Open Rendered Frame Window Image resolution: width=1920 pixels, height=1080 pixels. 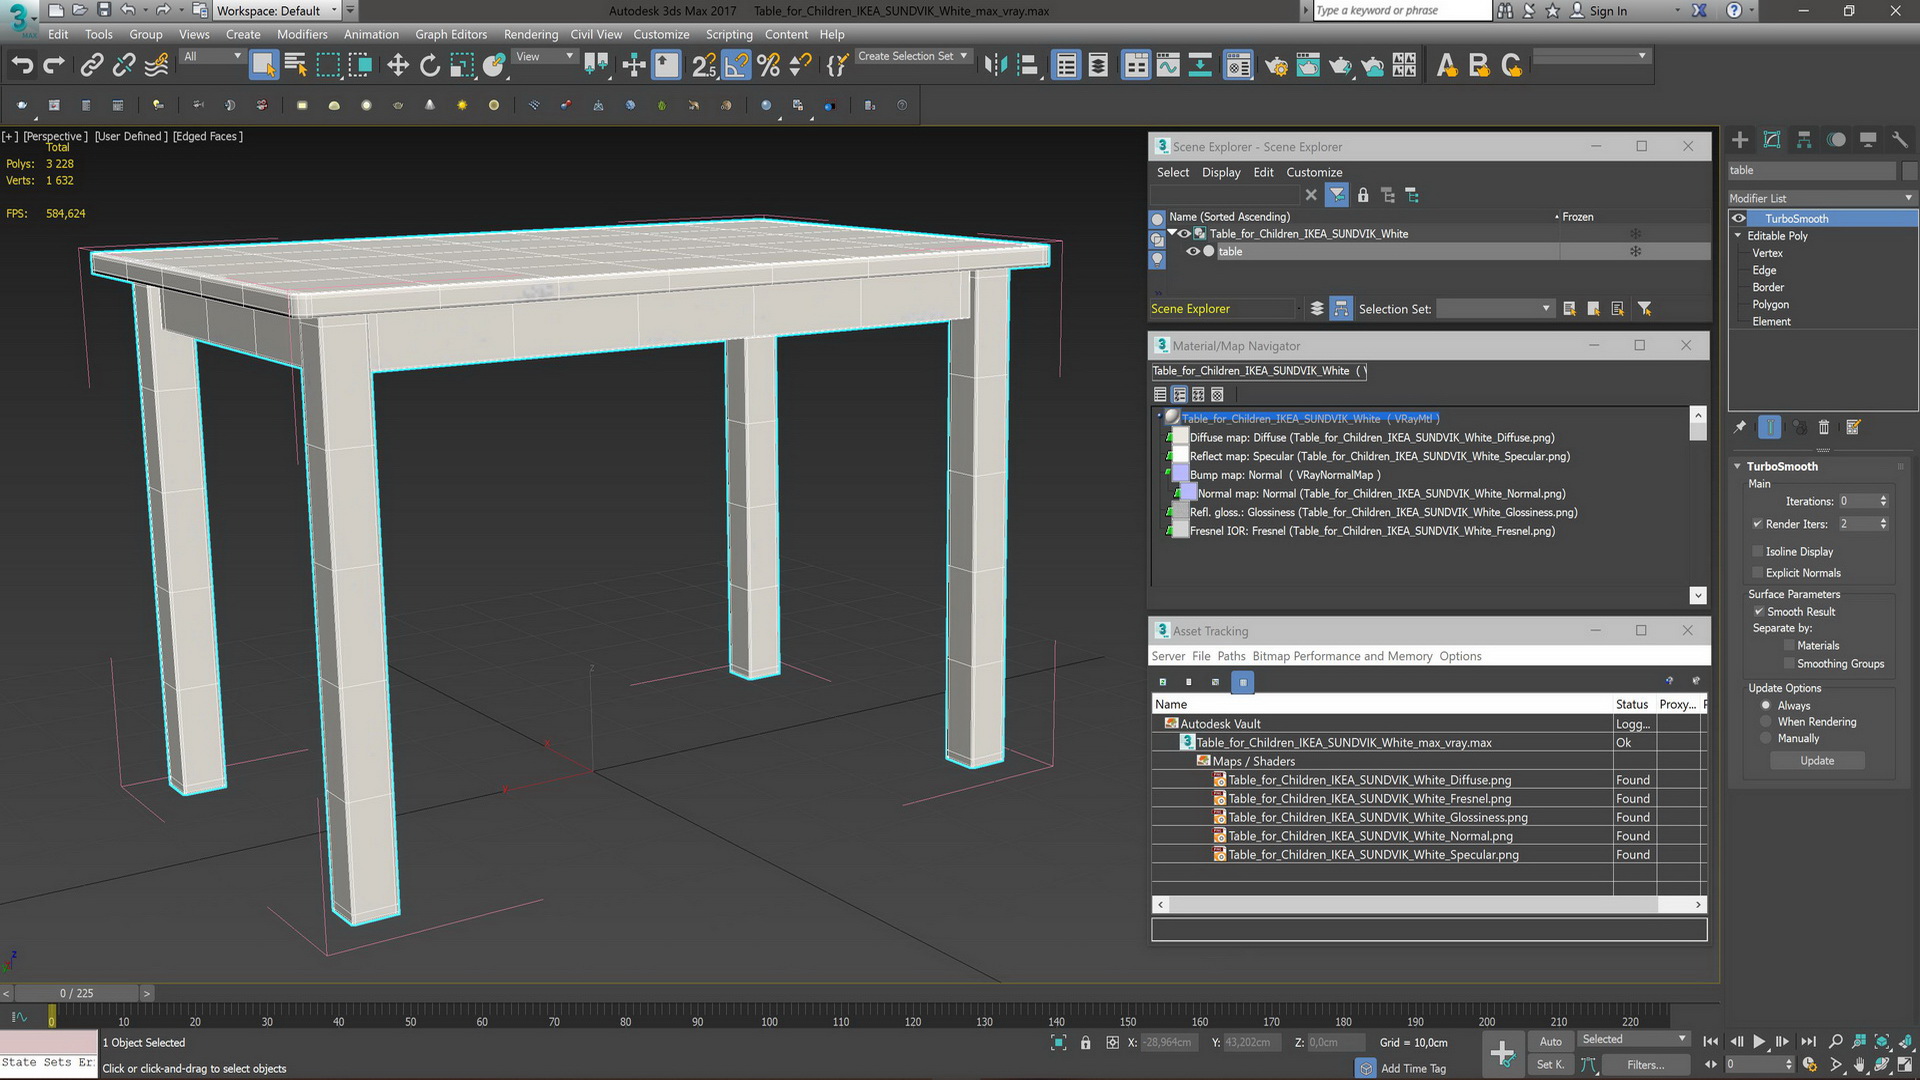pos(1308,66)
